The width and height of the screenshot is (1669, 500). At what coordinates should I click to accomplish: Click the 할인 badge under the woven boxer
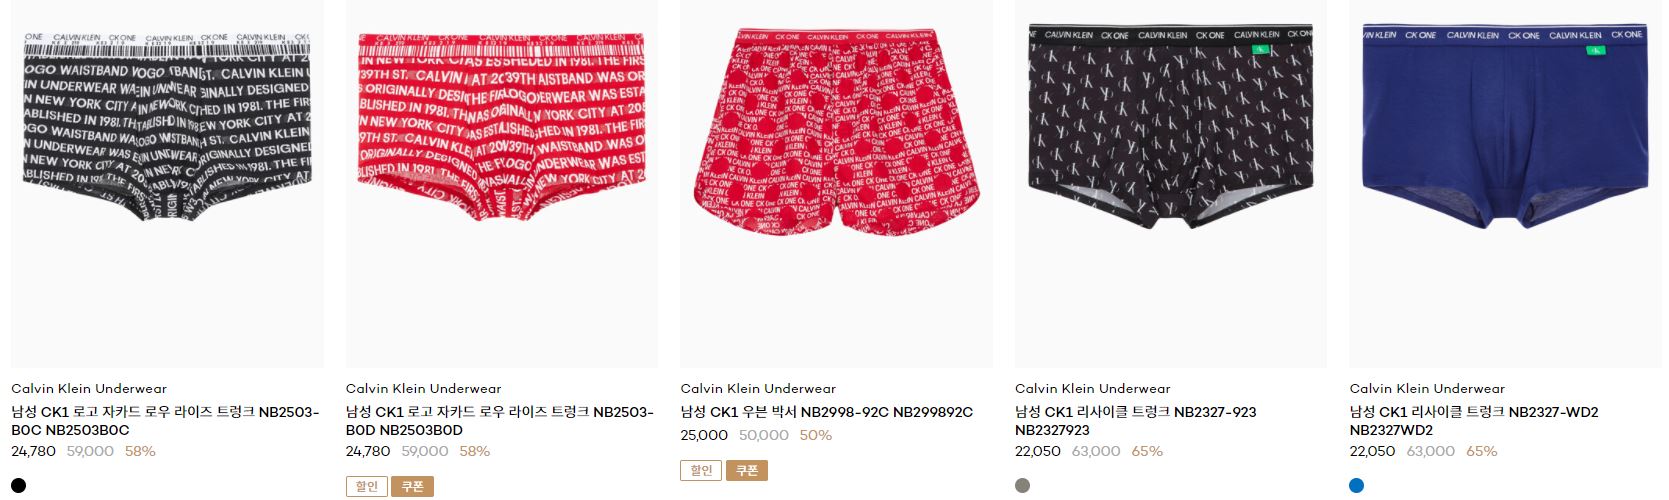click(x=702, y=470)
